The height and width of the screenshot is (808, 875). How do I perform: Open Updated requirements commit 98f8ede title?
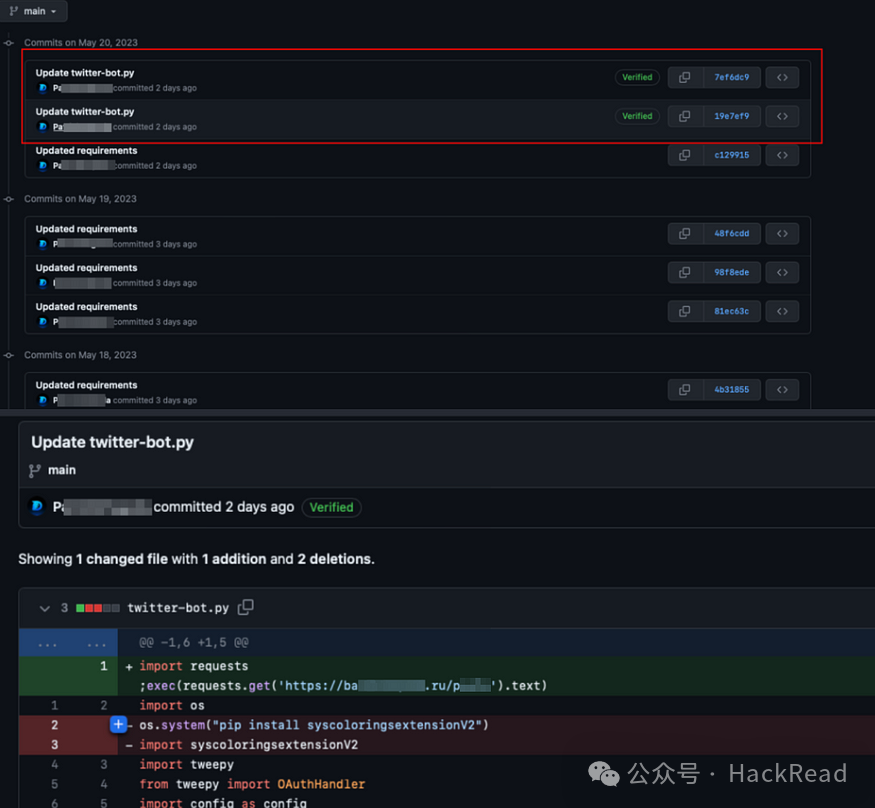(86, 268)
